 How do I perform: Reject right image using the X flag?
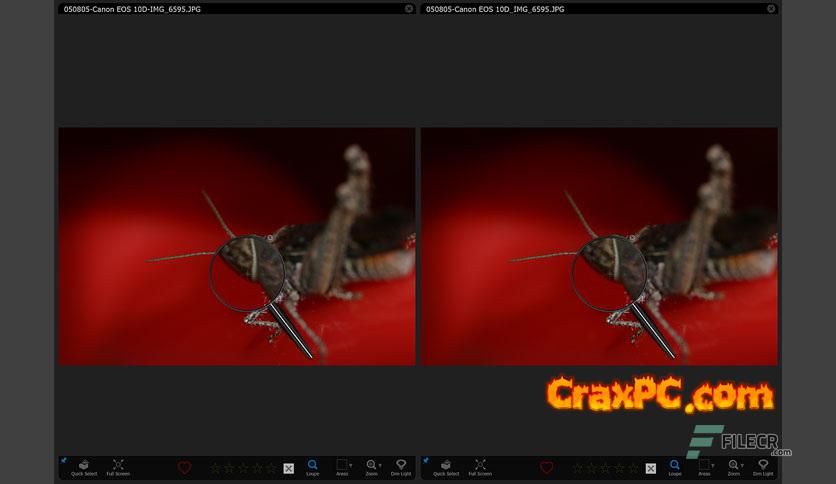pos(650,469)
